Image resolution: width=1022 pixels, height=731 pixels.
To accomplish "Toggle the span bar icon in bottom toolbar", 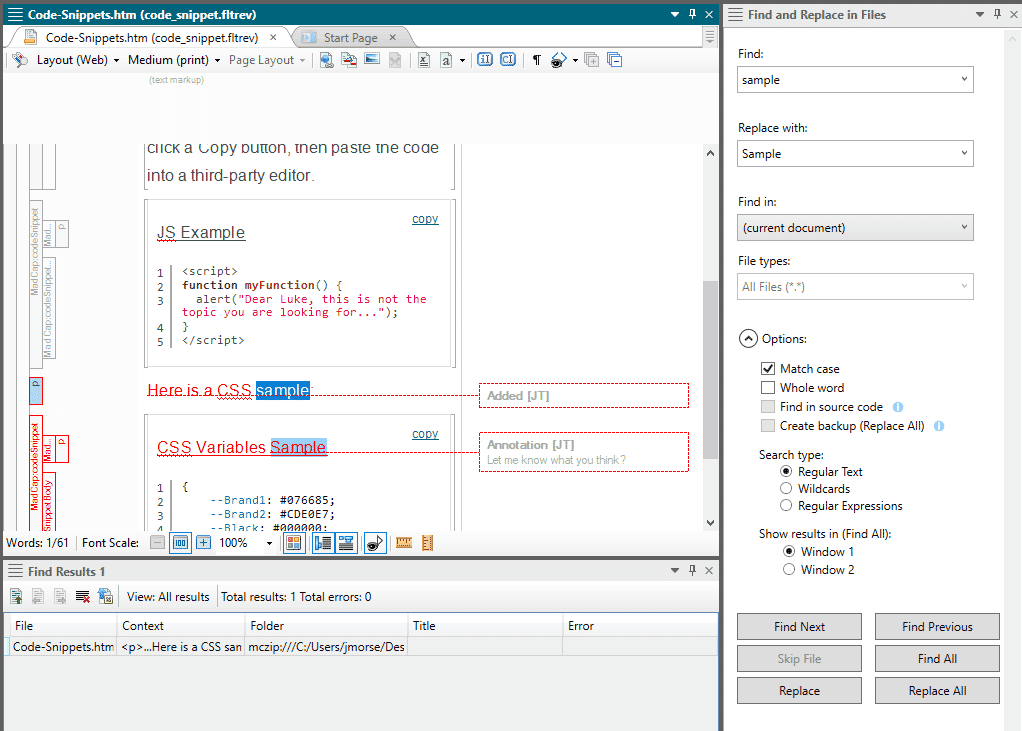I will (x=346, y=543).
